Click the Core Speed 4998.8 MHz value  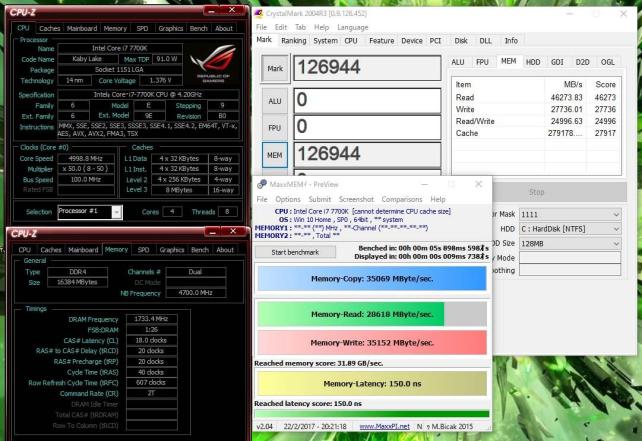86,158
